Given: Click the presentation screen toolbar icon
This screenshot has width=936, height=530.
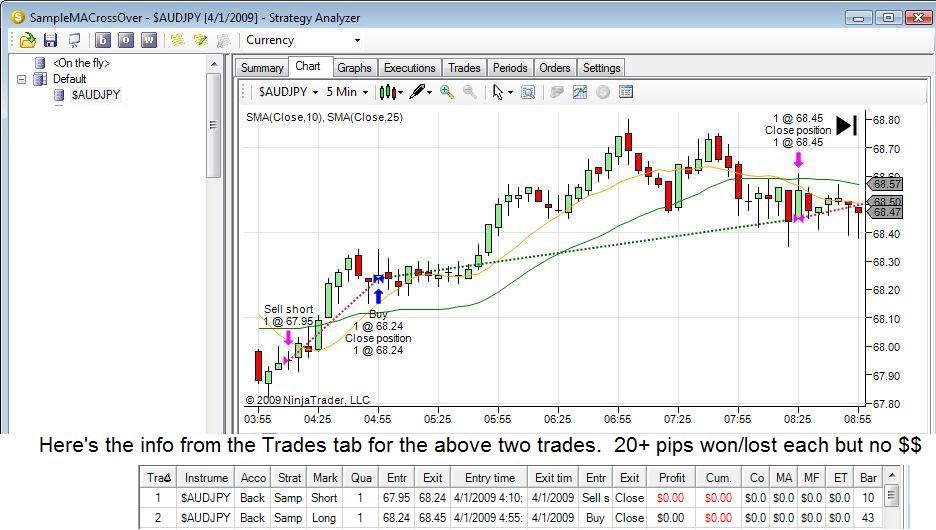Looking at the screenshot, I should point(75,41).
